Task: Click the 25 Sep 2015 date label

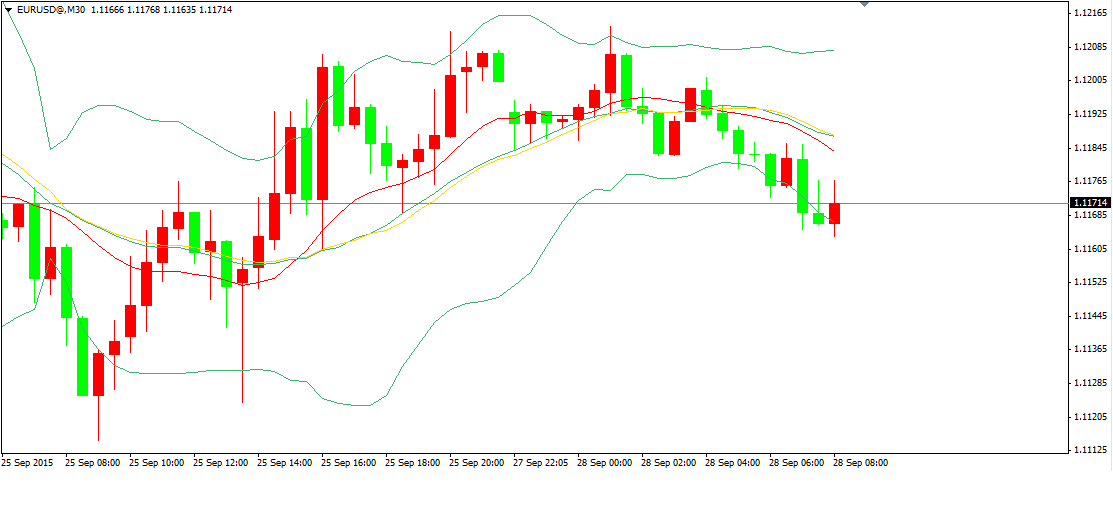Action: [x=28, y=463]
